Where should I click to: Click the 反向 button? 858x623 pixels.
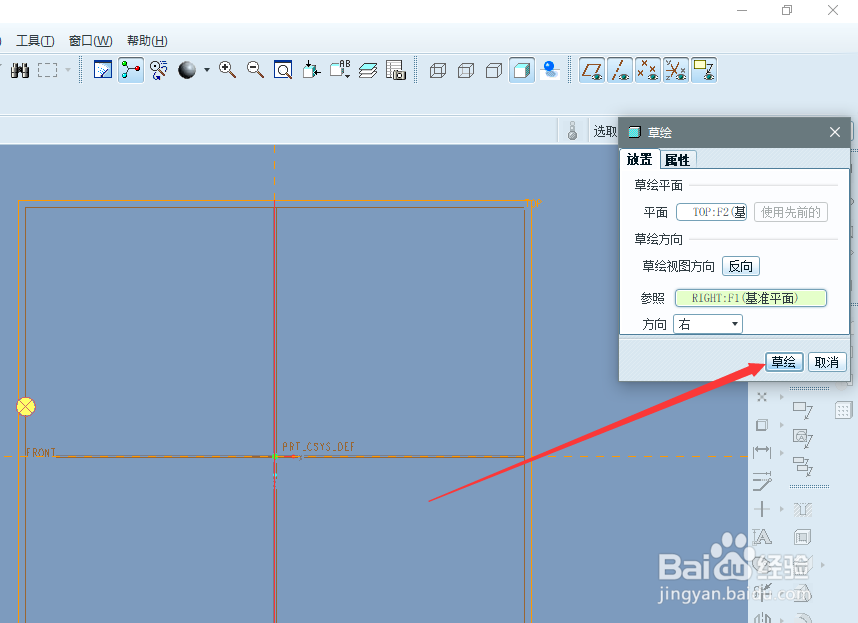(x=741, y=266)
